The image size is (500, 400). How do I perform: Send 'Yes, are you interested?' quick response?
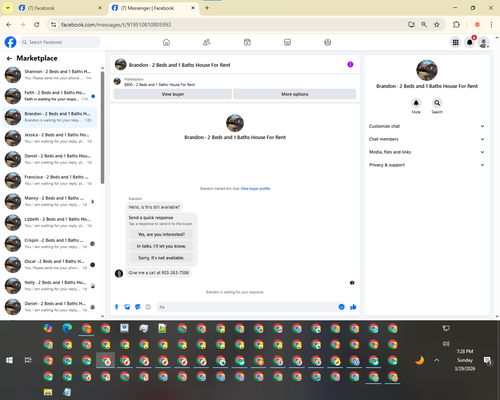pyautogui.click(x=161, y=234)
